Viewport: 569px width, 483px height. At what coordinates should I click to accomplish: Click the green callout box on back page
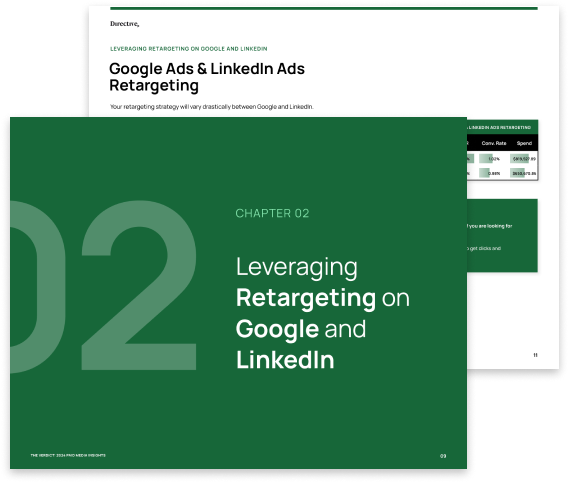click(x=502, y=236)
